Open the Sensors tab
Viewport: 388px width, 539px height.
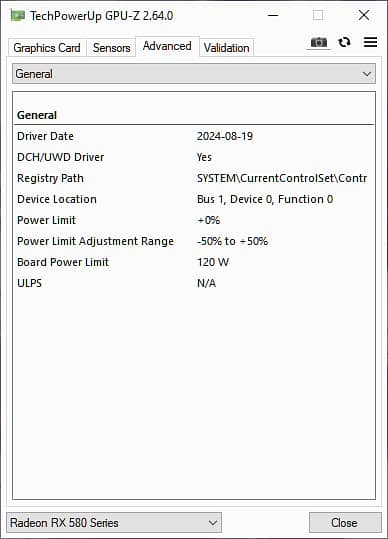coord(111,48)
